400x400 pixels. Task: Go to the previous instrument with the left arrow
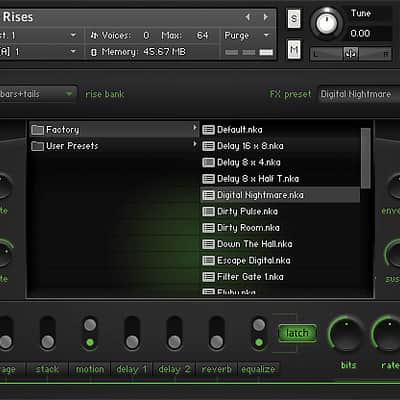point(247,17)
